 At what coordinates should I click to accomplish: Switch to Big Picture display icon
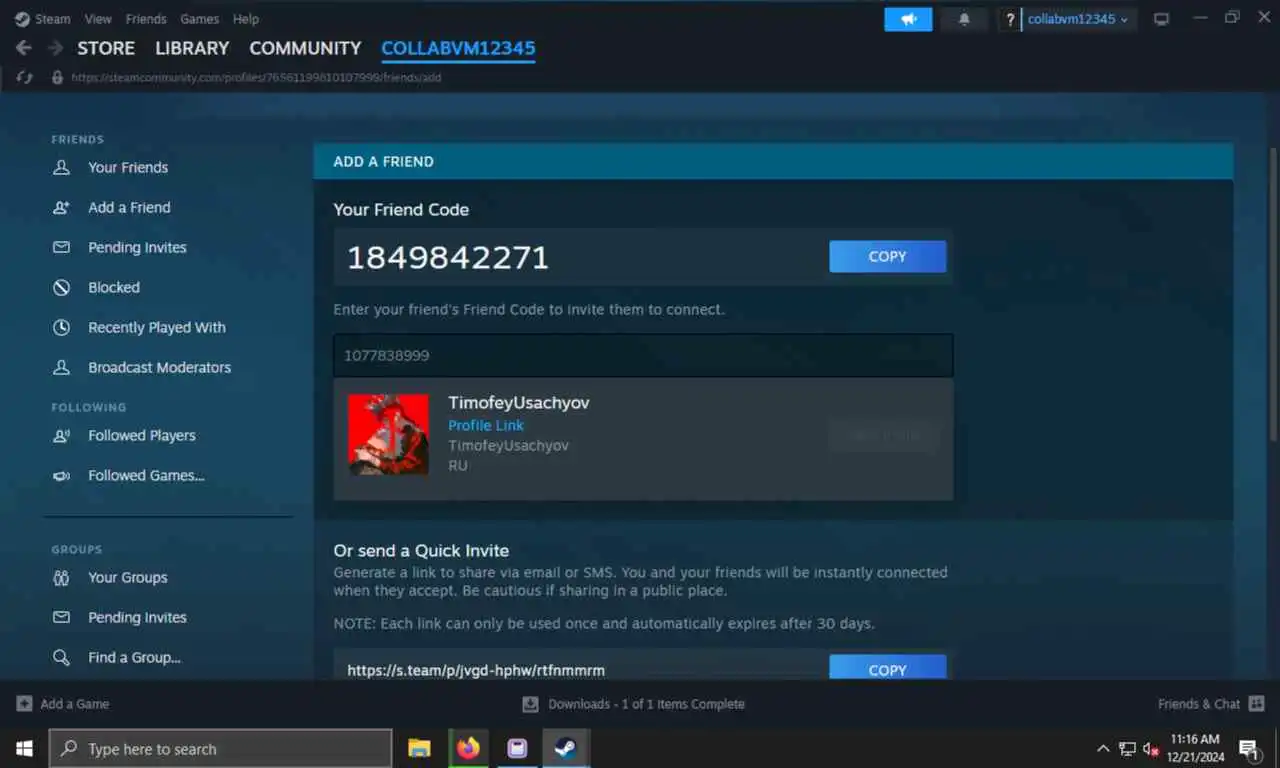[1161, 19]
